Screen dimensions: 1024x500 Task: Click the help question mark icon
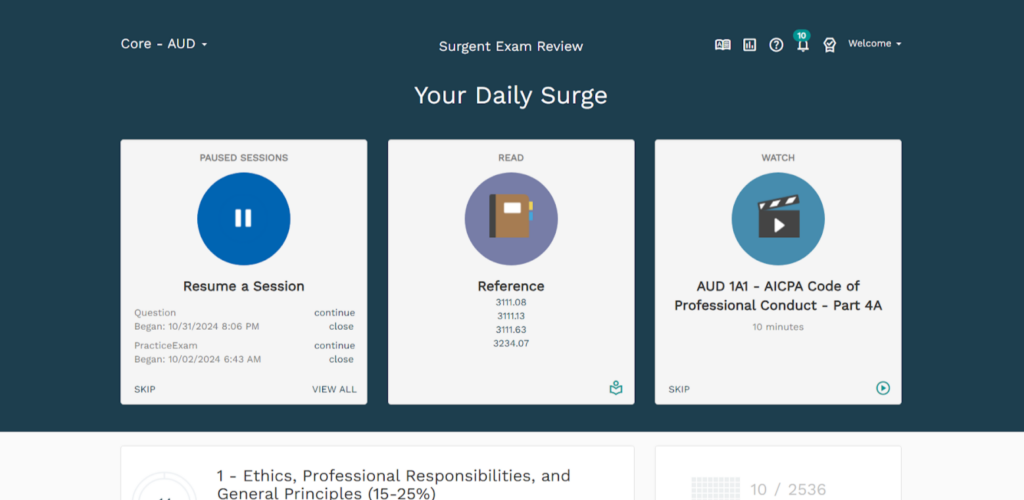click(776, 45)
